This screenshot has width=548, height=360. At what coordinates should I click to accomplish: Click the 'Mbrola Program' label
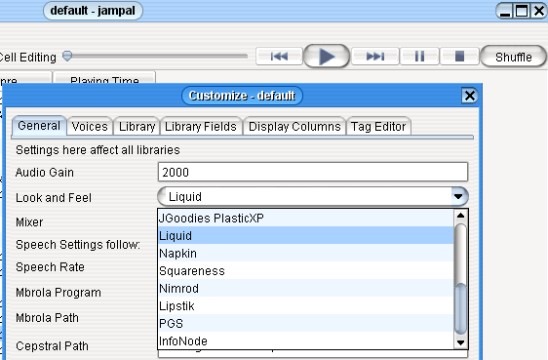pos(58,293)
